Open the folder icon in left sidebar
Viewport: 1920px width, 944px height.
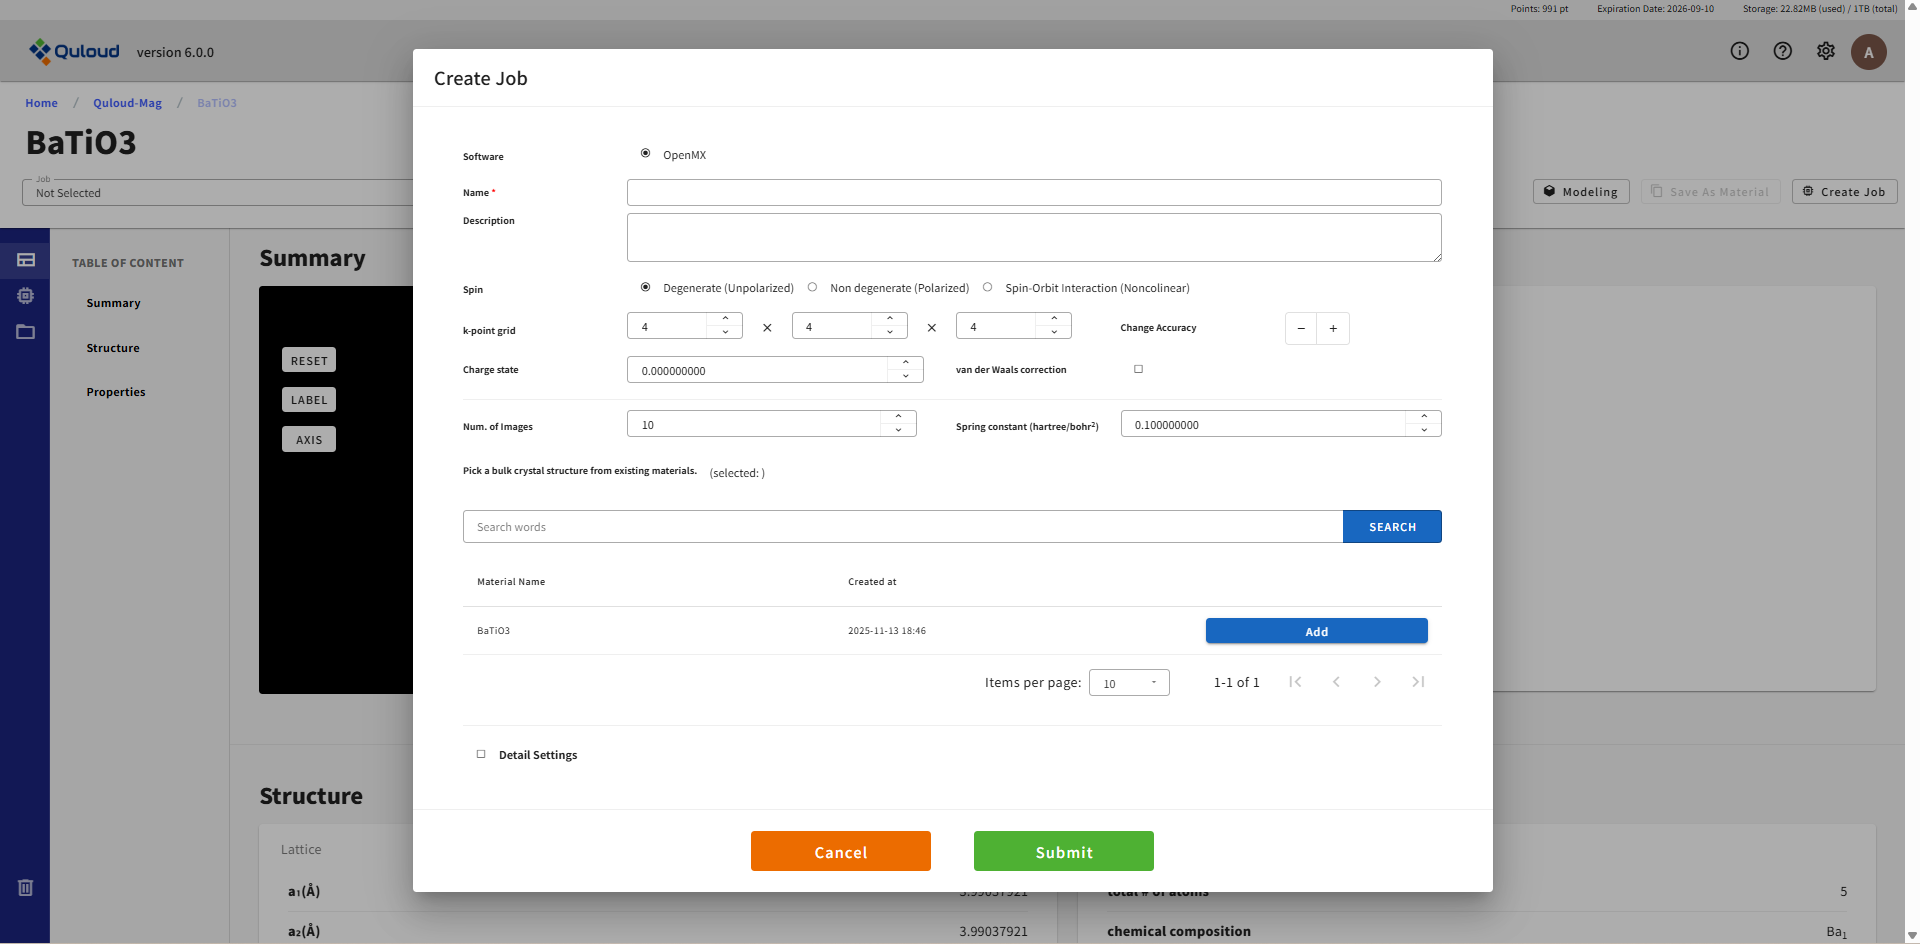[x=26, y=332]
